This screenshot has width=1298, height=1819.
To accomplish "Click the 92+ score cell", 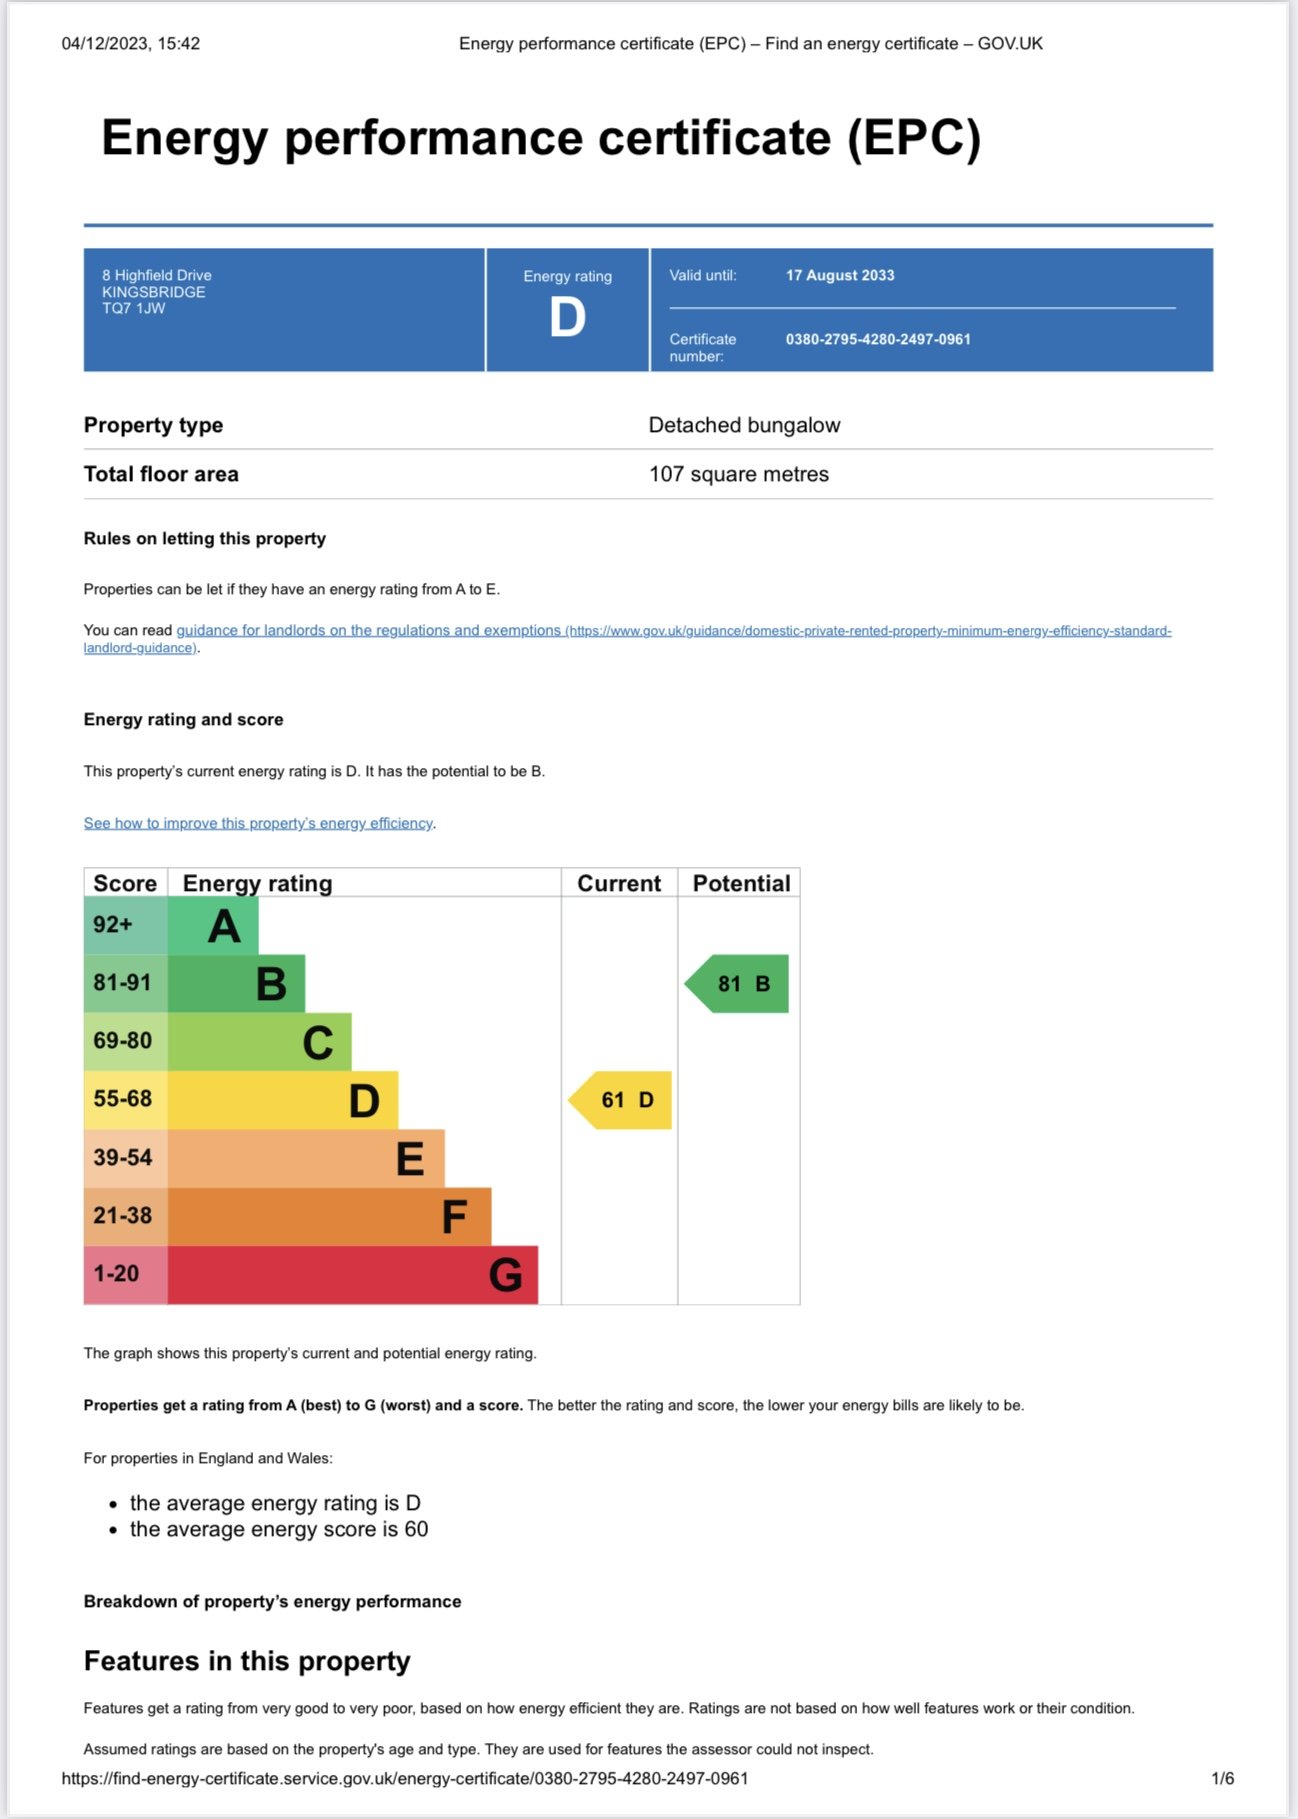I will click(125, 925).
